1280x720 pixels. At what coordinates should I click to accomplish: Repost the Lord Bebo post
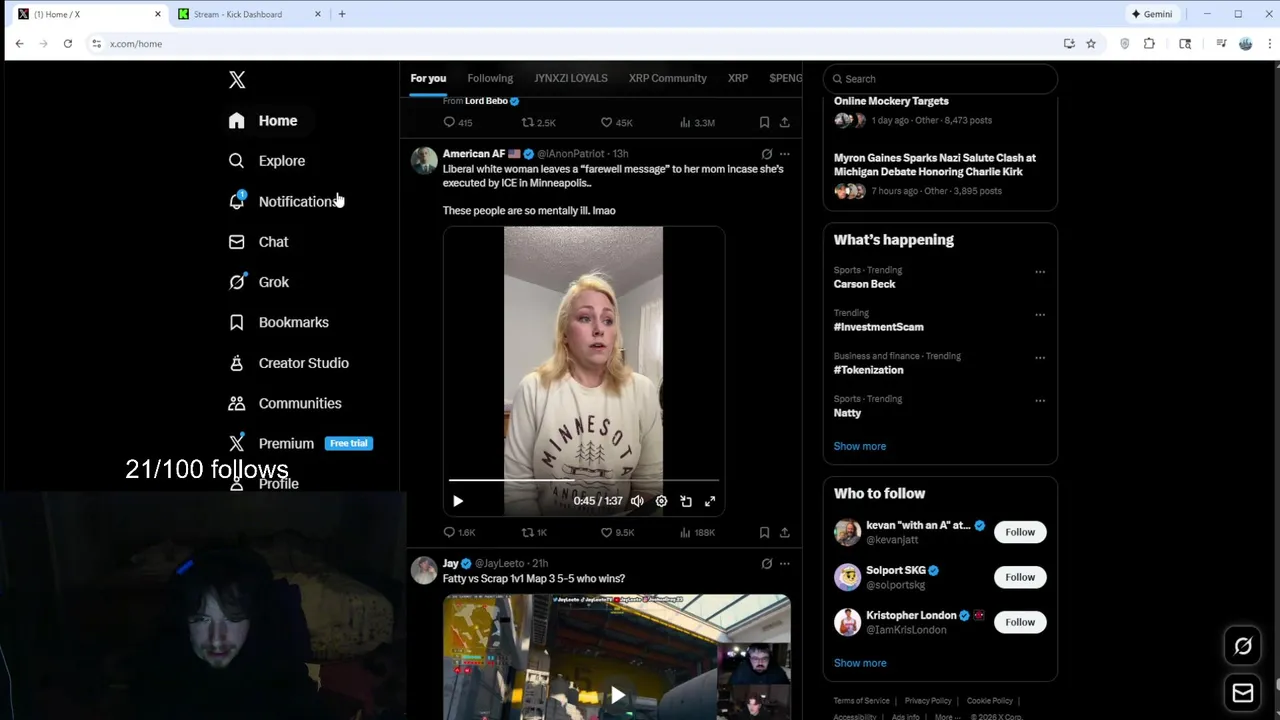pyautogui.click(x=538, y=123)
